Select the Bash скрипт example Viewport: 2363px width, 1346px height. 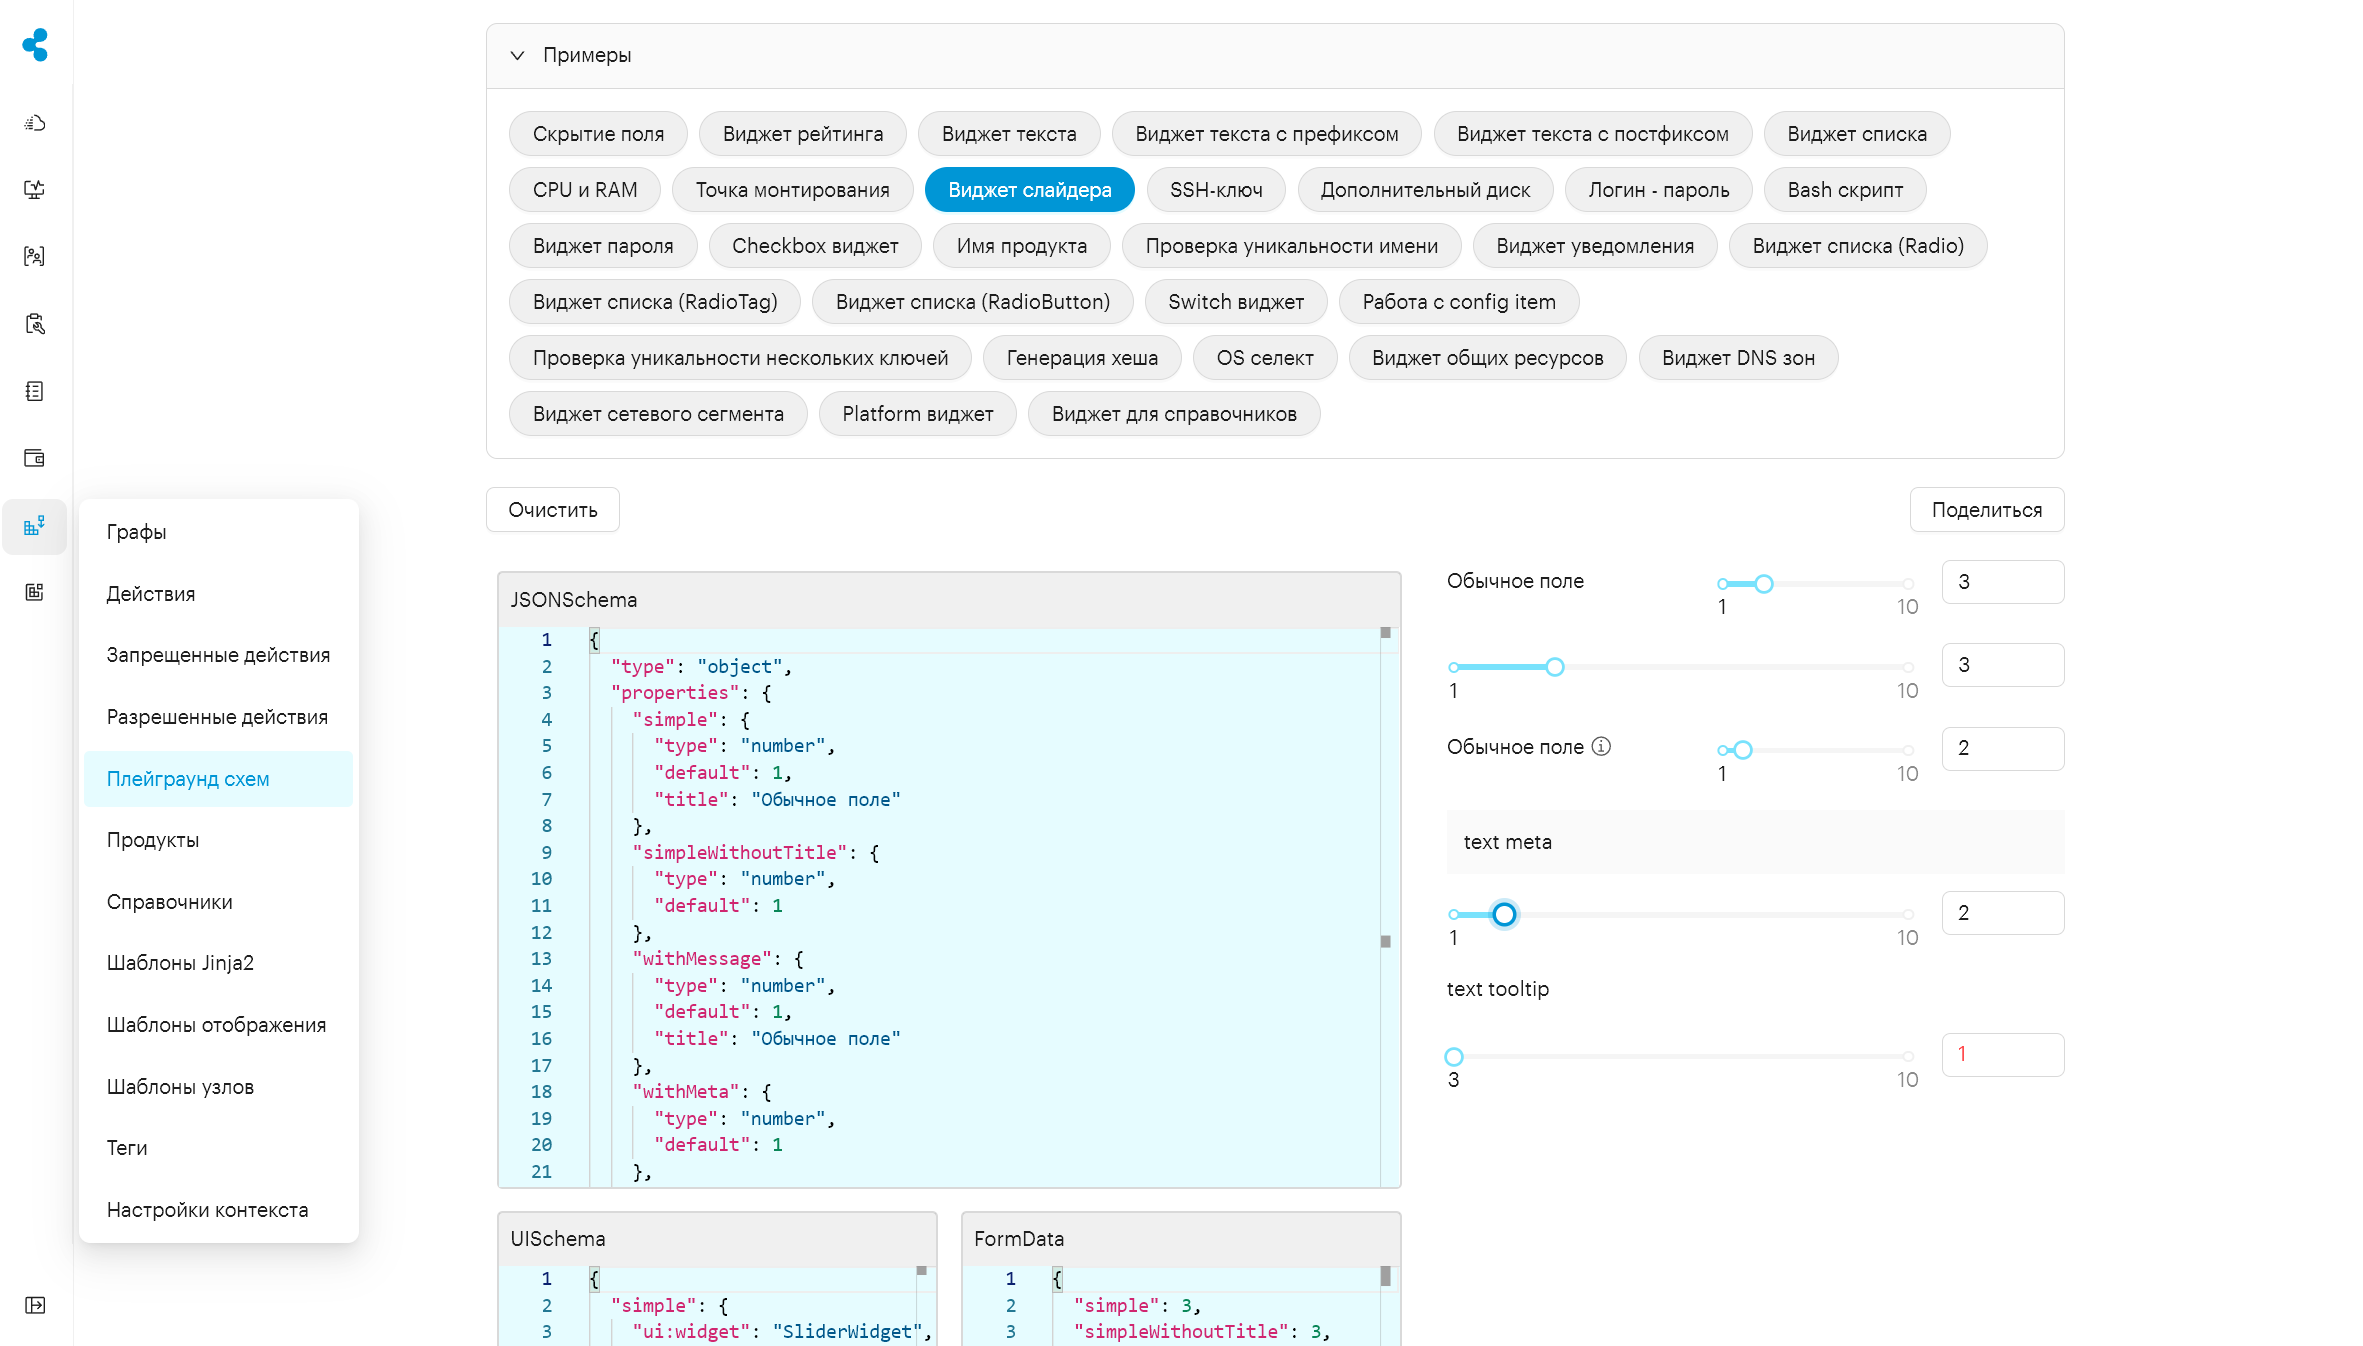click(x=1845, y=190)
